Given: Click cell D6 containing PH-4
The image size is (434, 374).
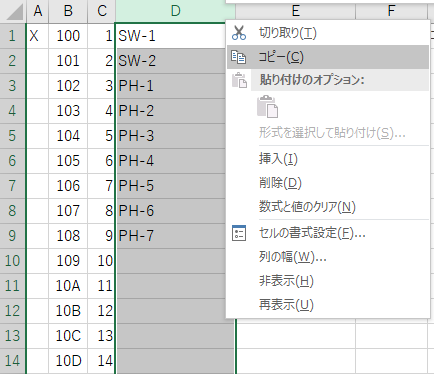Looking at the screenshot, I should point(171,161).
